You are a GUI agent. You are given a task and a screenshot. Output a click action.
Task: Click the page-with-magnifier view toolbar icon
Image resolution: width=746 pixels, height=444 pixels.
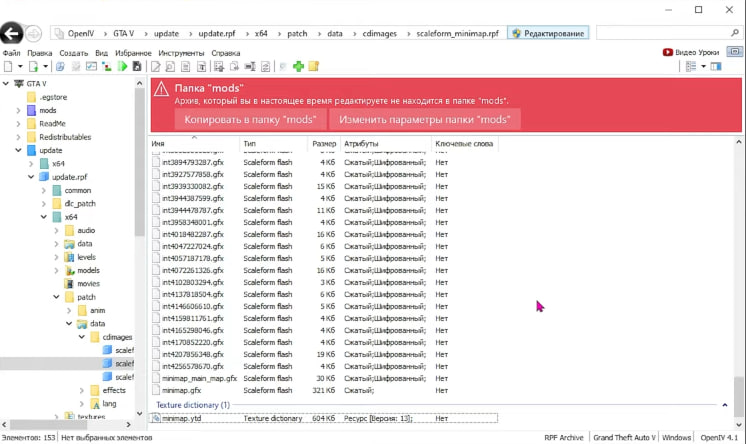170,67
